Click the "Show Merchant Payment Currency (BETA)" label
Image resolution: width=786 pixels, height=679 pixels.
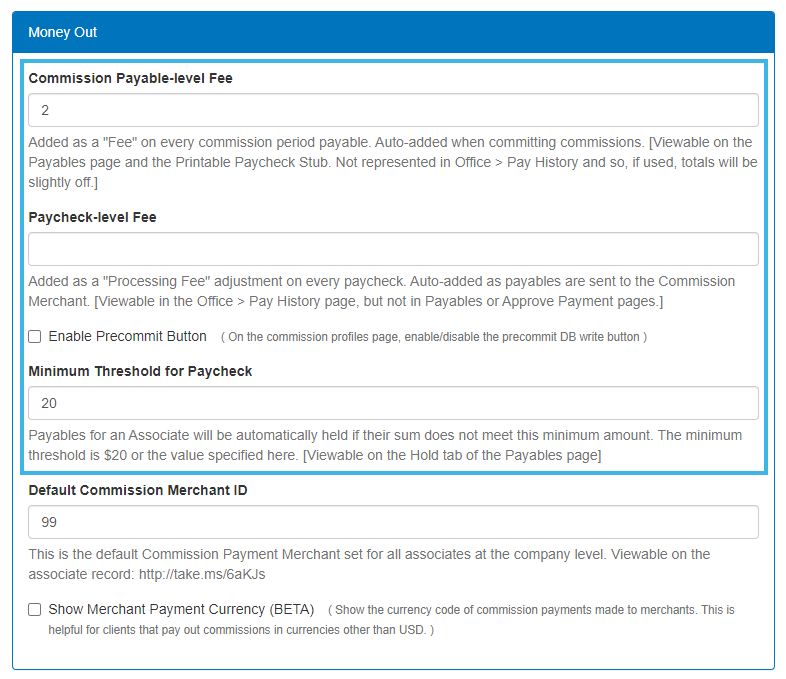pos(181,609)
